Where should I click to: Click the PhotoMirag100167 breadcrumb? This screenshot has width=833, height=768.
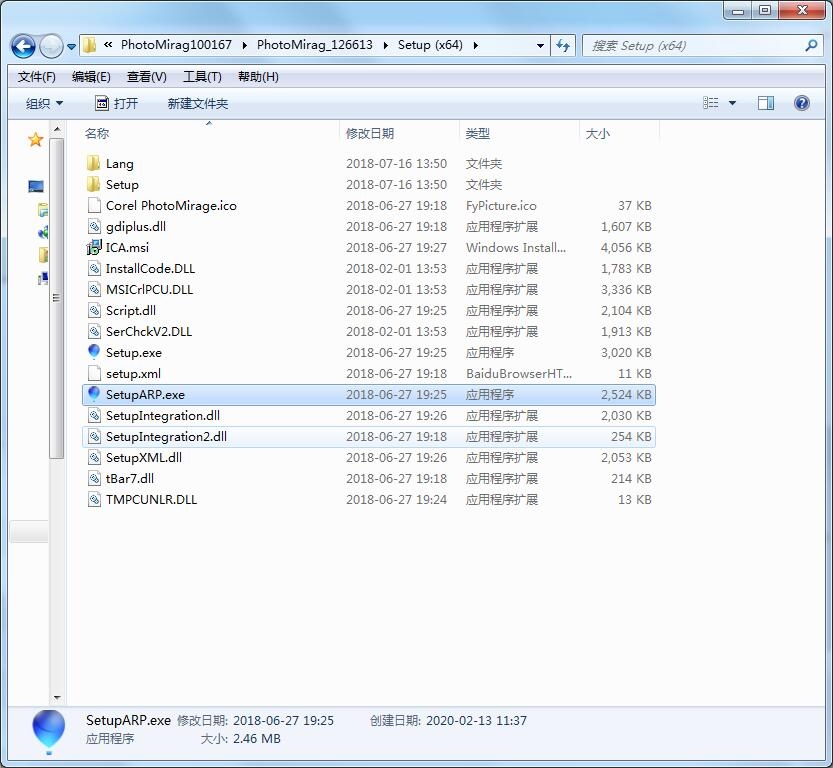tap(176, 45)
